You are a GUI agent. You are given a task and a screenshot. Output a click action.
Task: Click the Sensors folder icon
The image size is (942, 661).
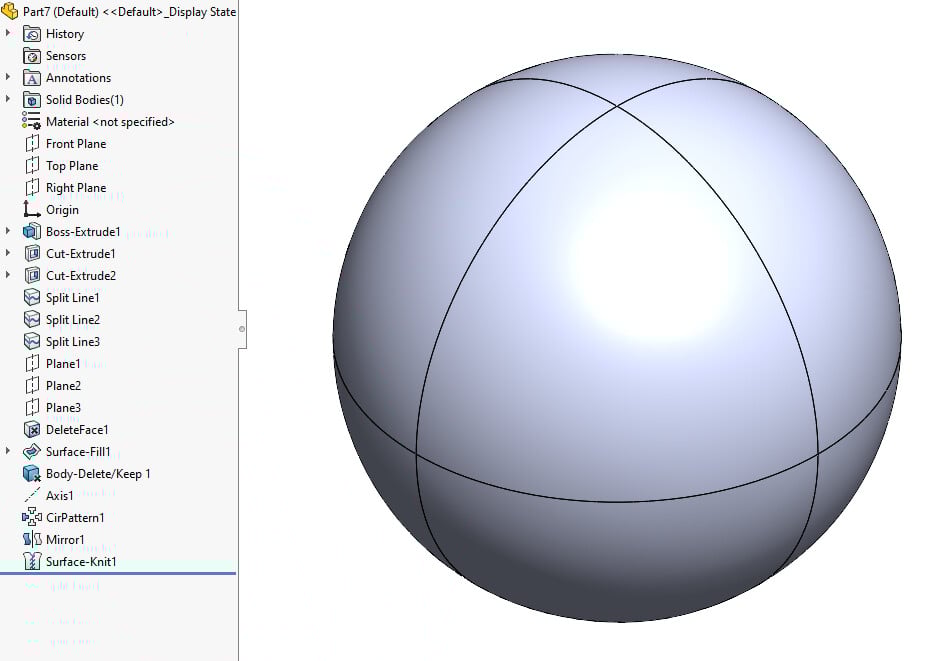(x=32, y=56)
